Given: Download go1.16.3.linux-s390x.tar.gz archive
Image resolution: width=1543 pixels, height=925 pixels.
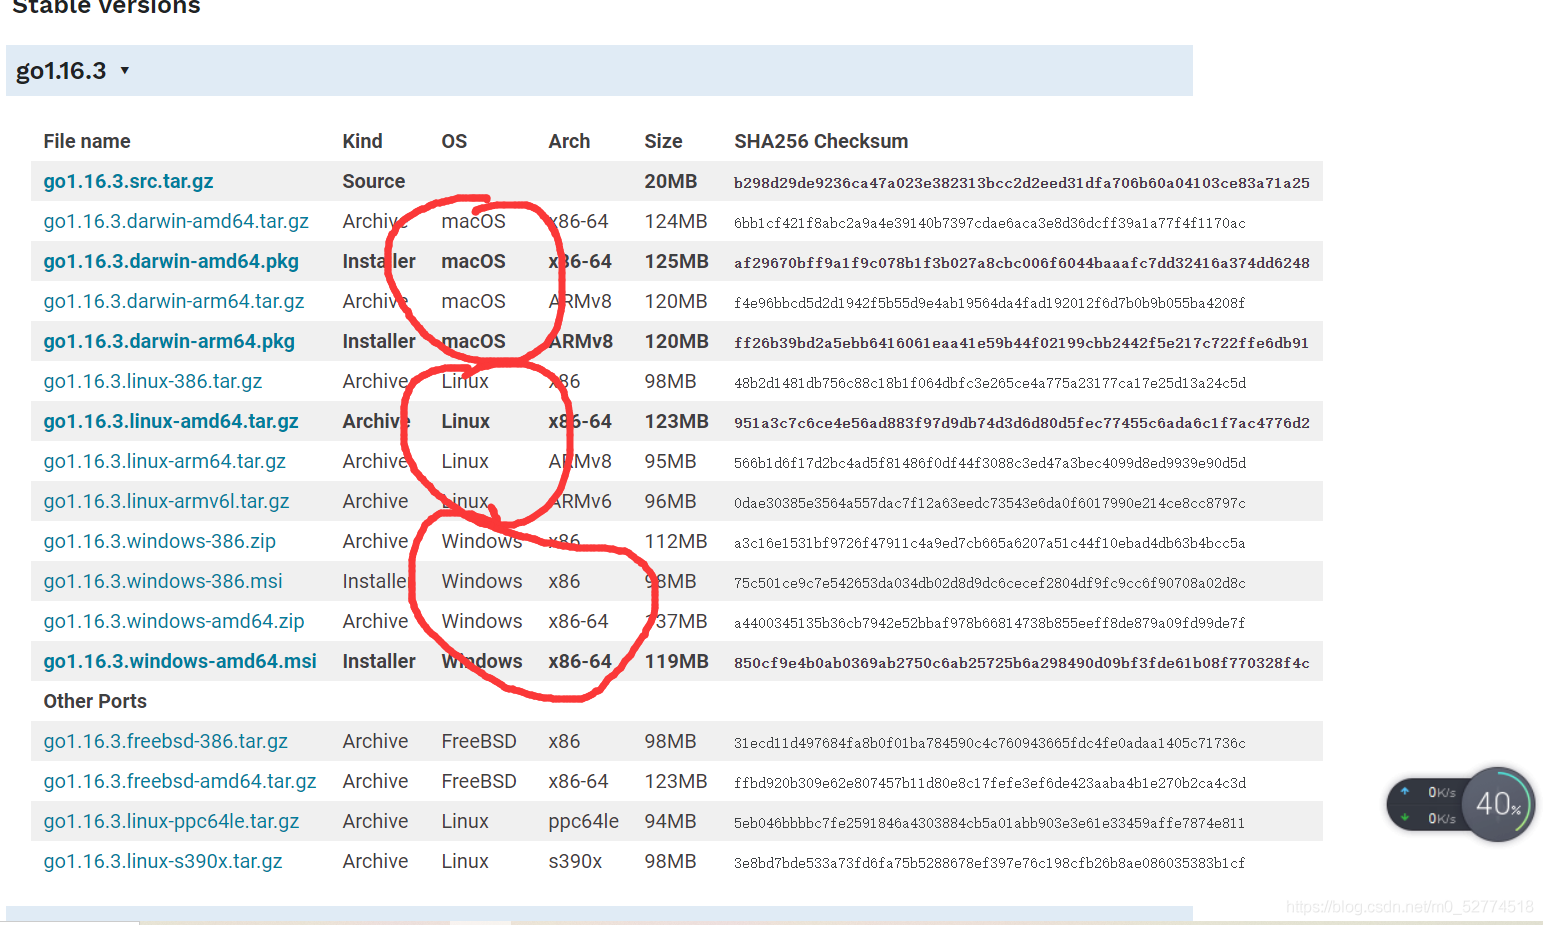Looking at the screenshot, I should click(163, 861).
